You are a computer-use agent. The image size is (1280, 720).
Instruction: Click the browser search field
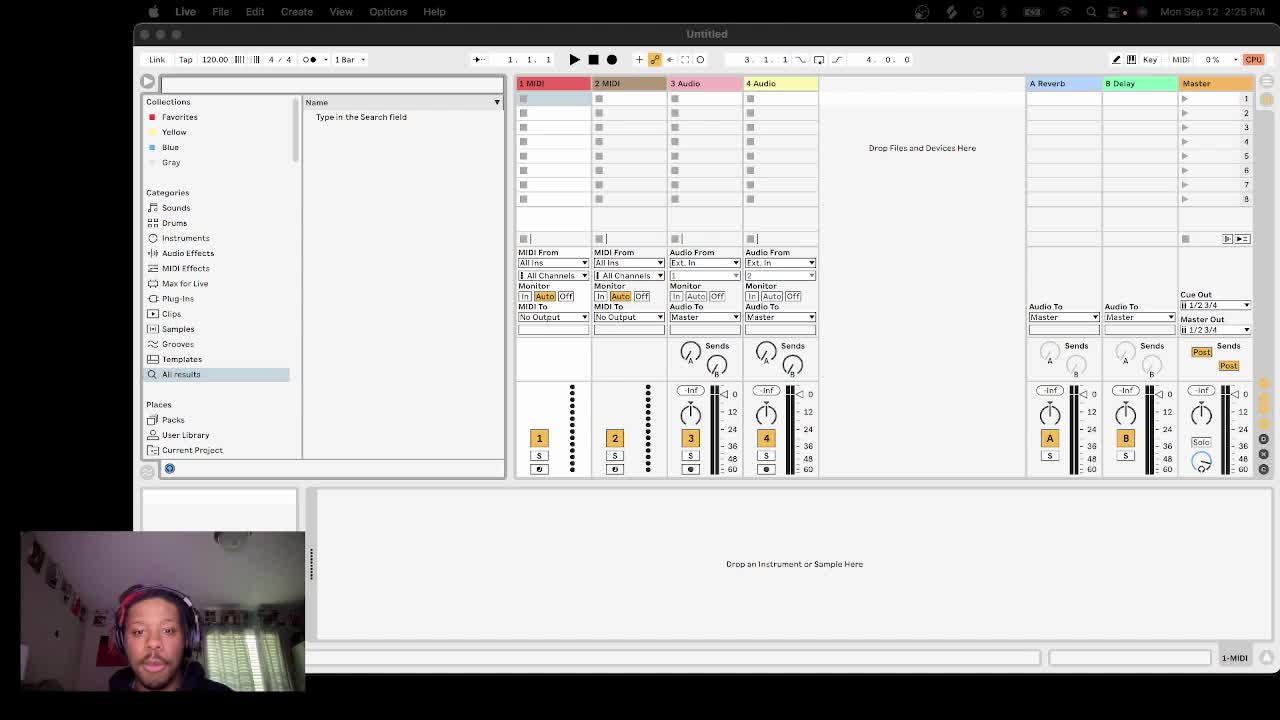pos(332,83)
